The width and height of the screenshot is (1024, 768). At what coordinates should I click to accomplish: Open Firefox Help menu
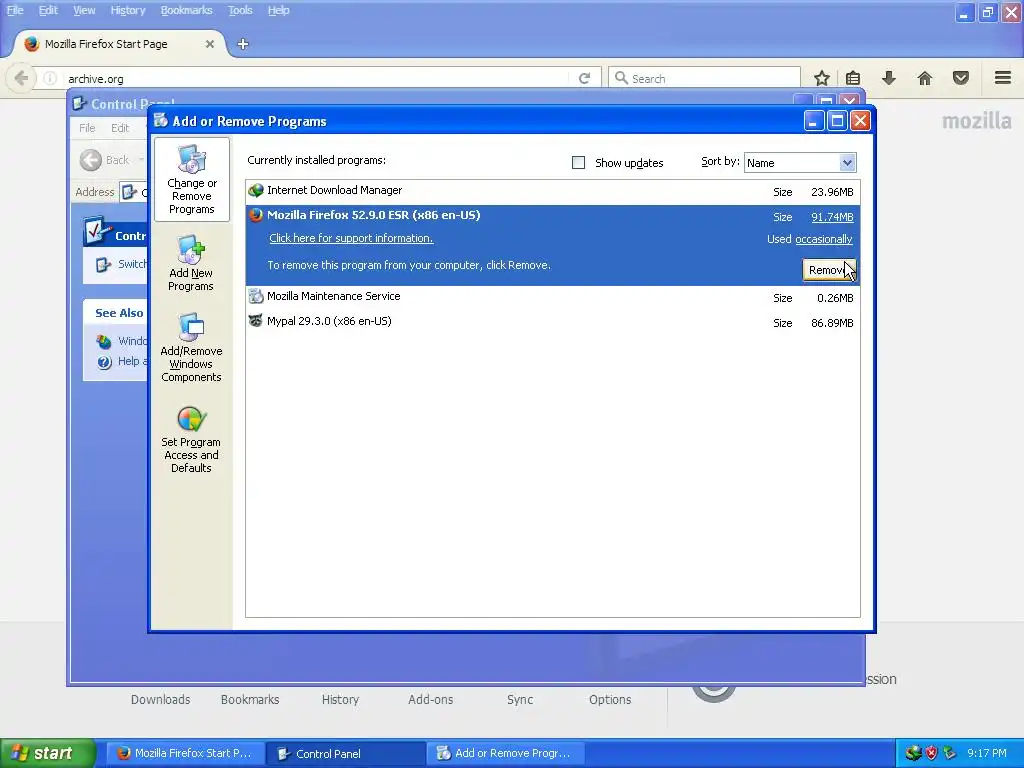[278, 10]
